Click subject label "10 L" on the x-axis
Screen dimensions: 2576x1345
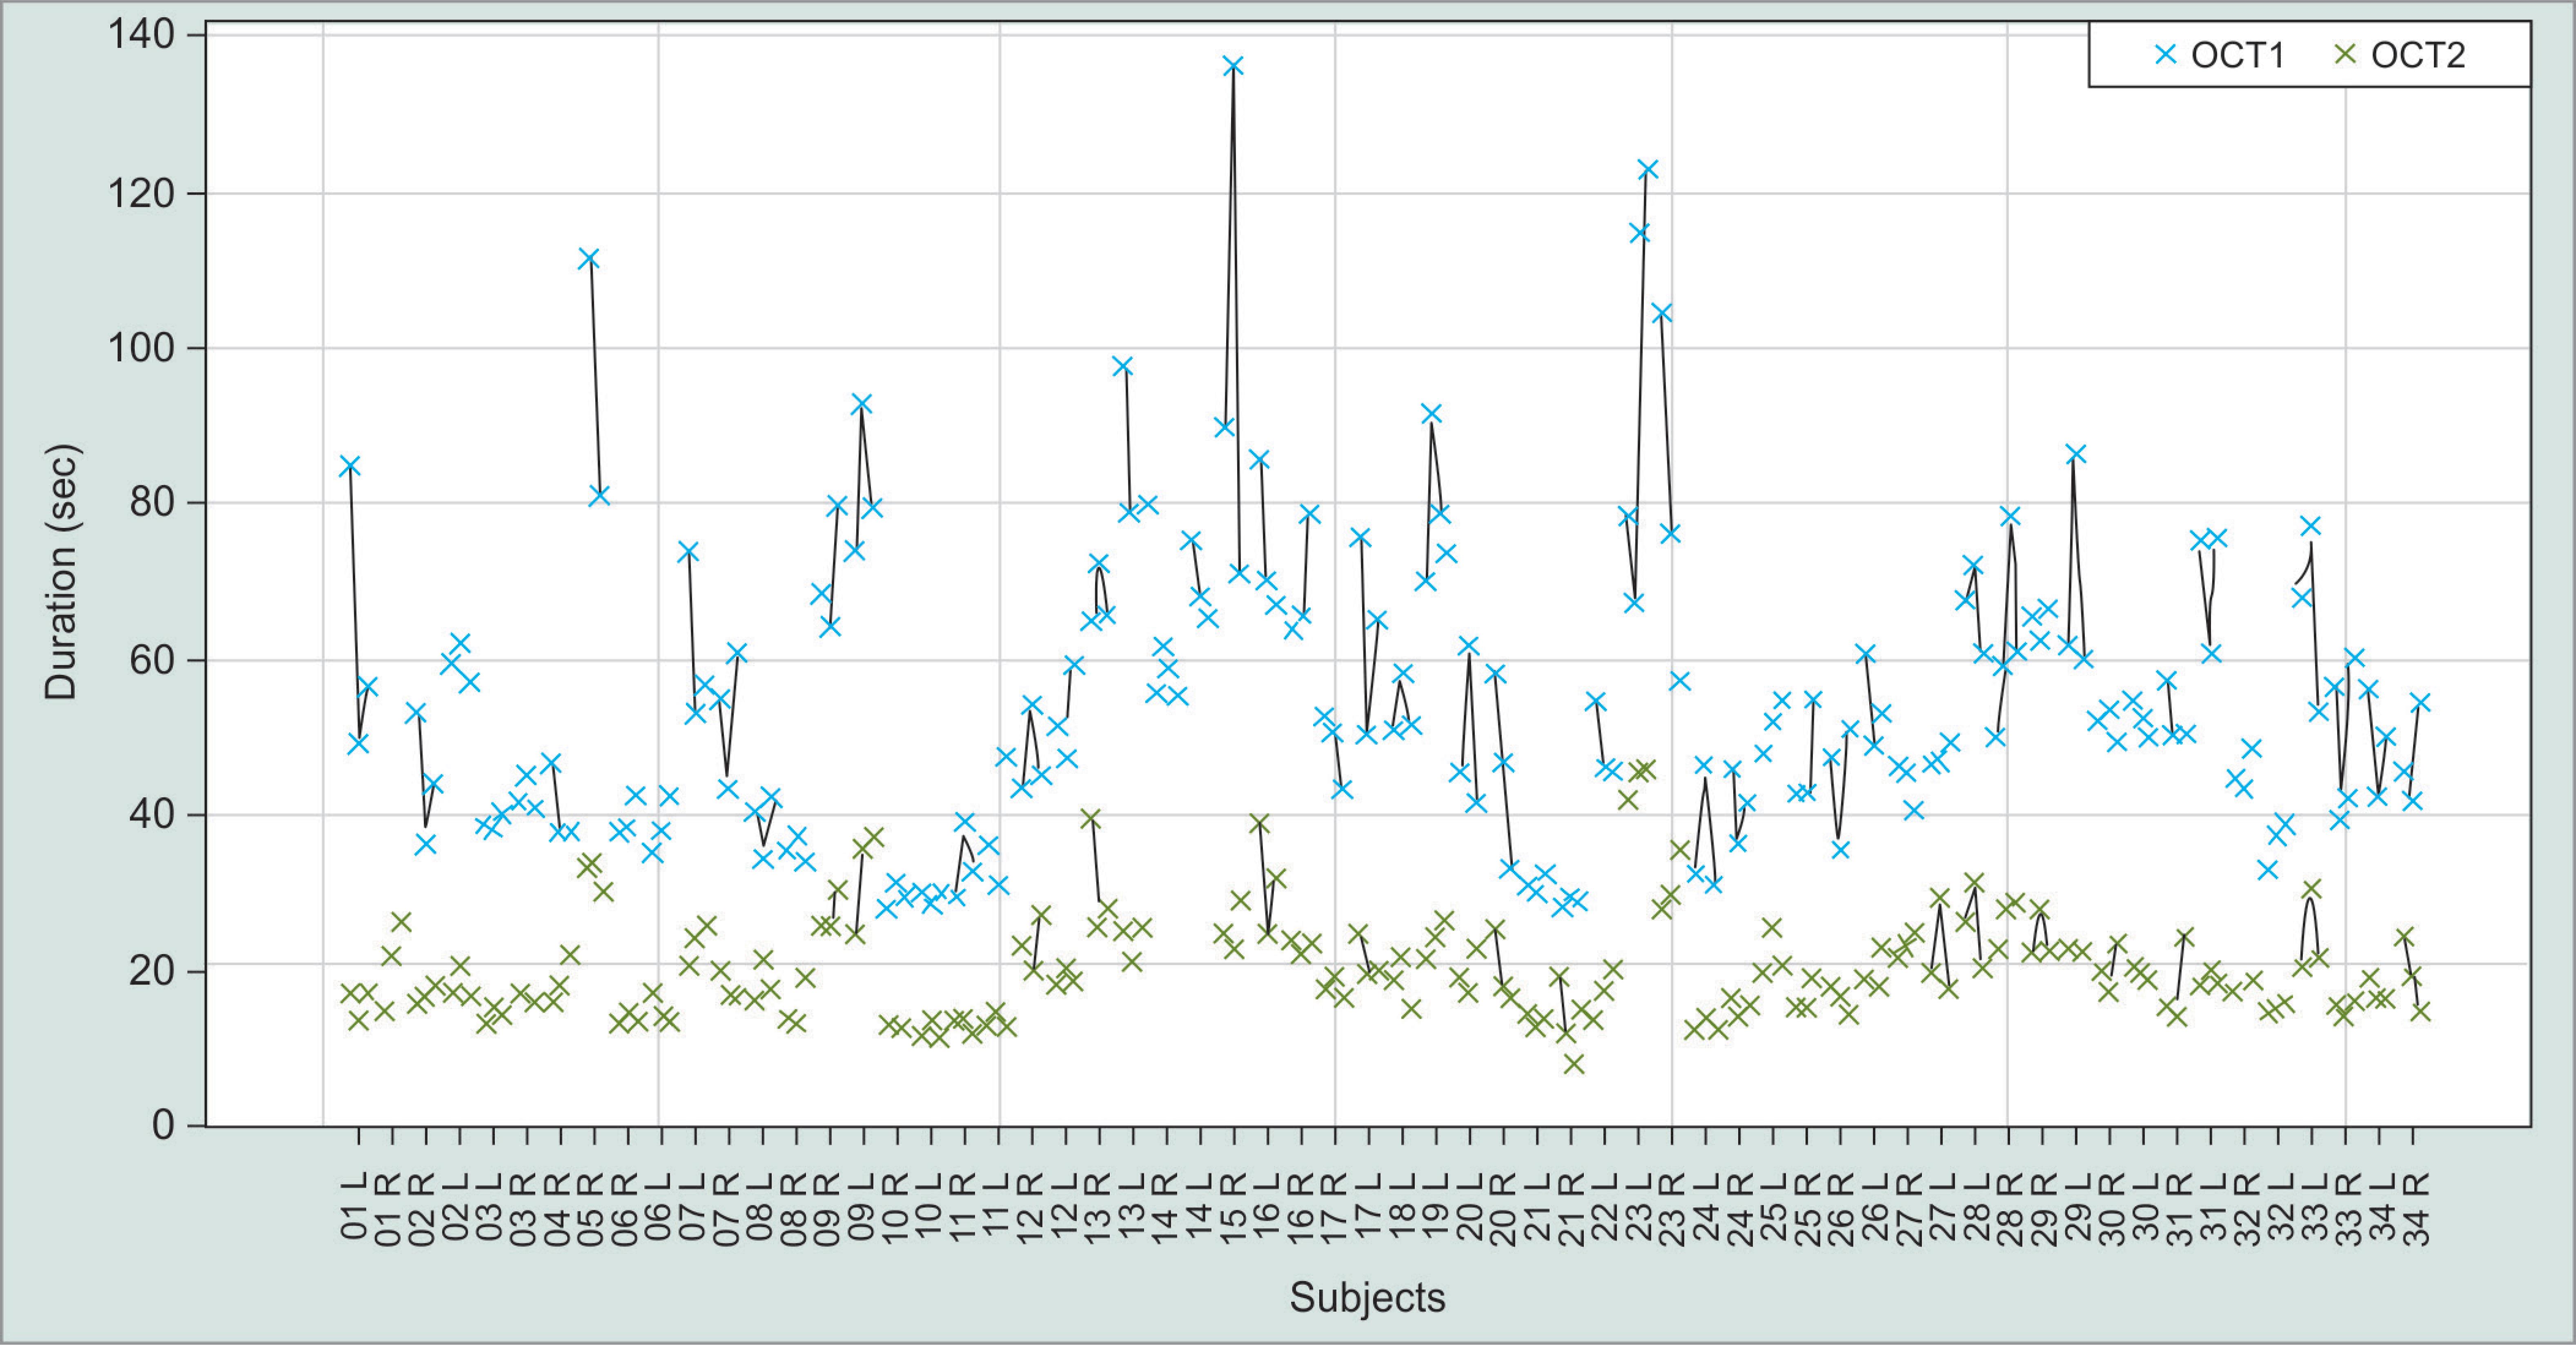929,1206
